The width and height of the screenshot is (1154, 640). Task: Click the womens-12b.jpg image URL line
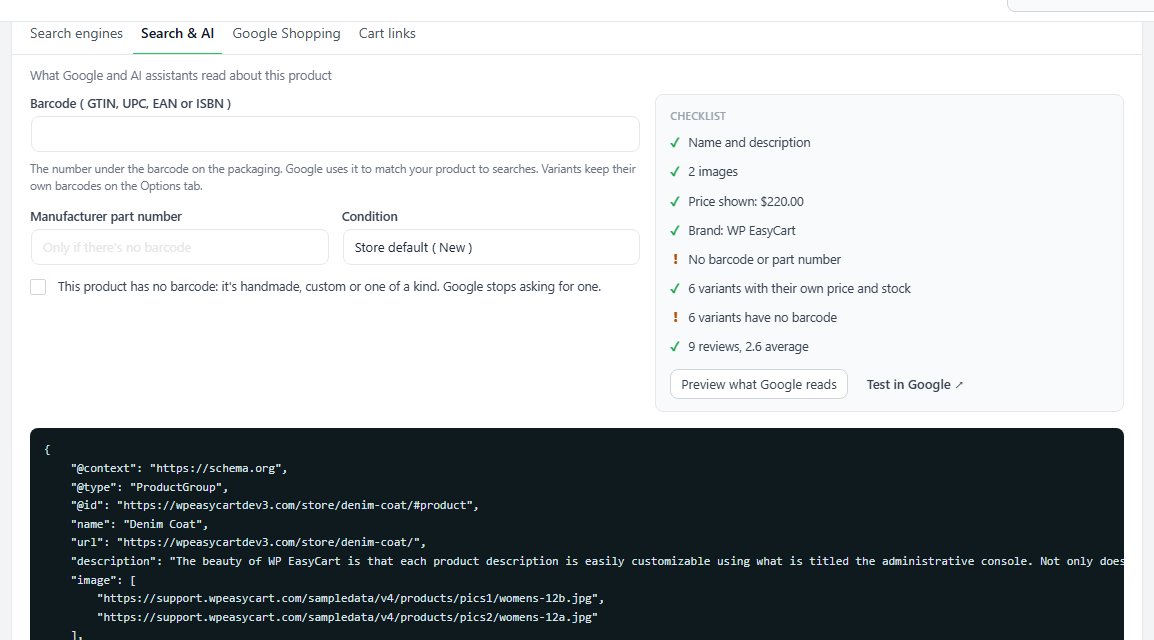click(x=350, y=598)
